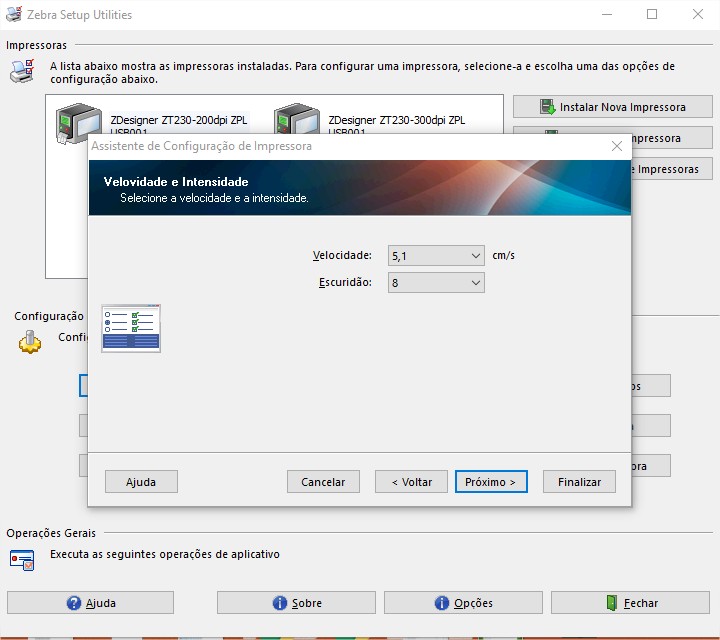Image resolution: width=720 pixels, height=640 pixels.
Task: Close the Assistente de Configuração dialog
Action: (617, 146)
